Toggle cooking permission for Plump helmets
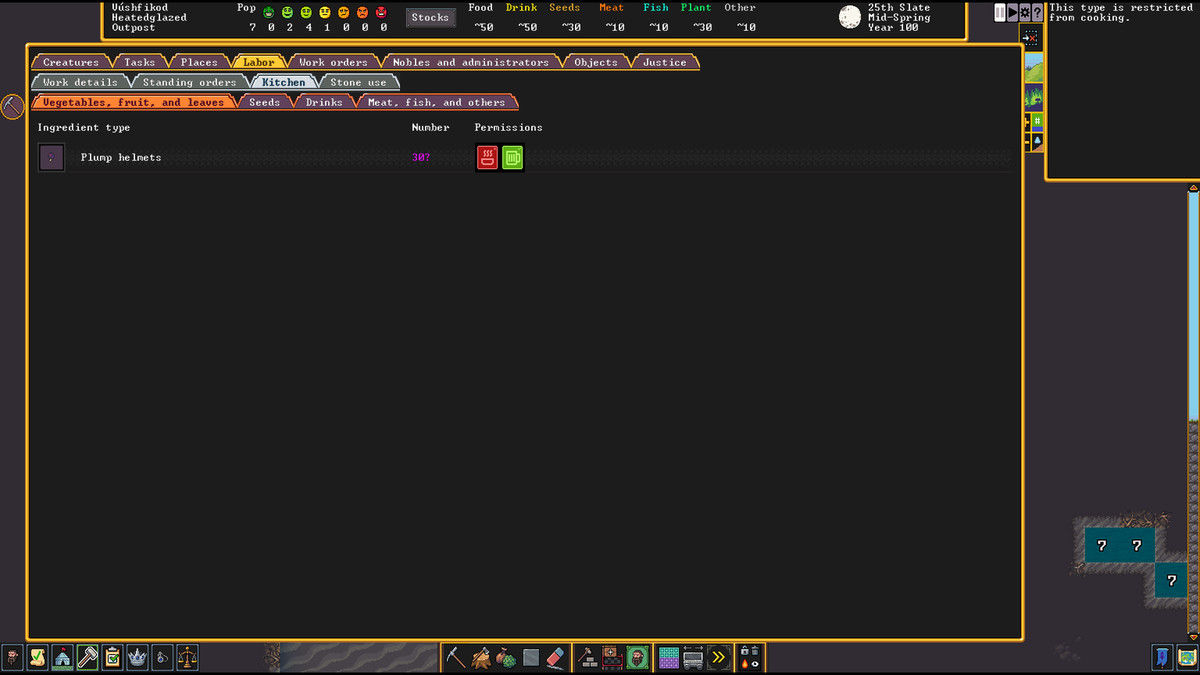 487,157
